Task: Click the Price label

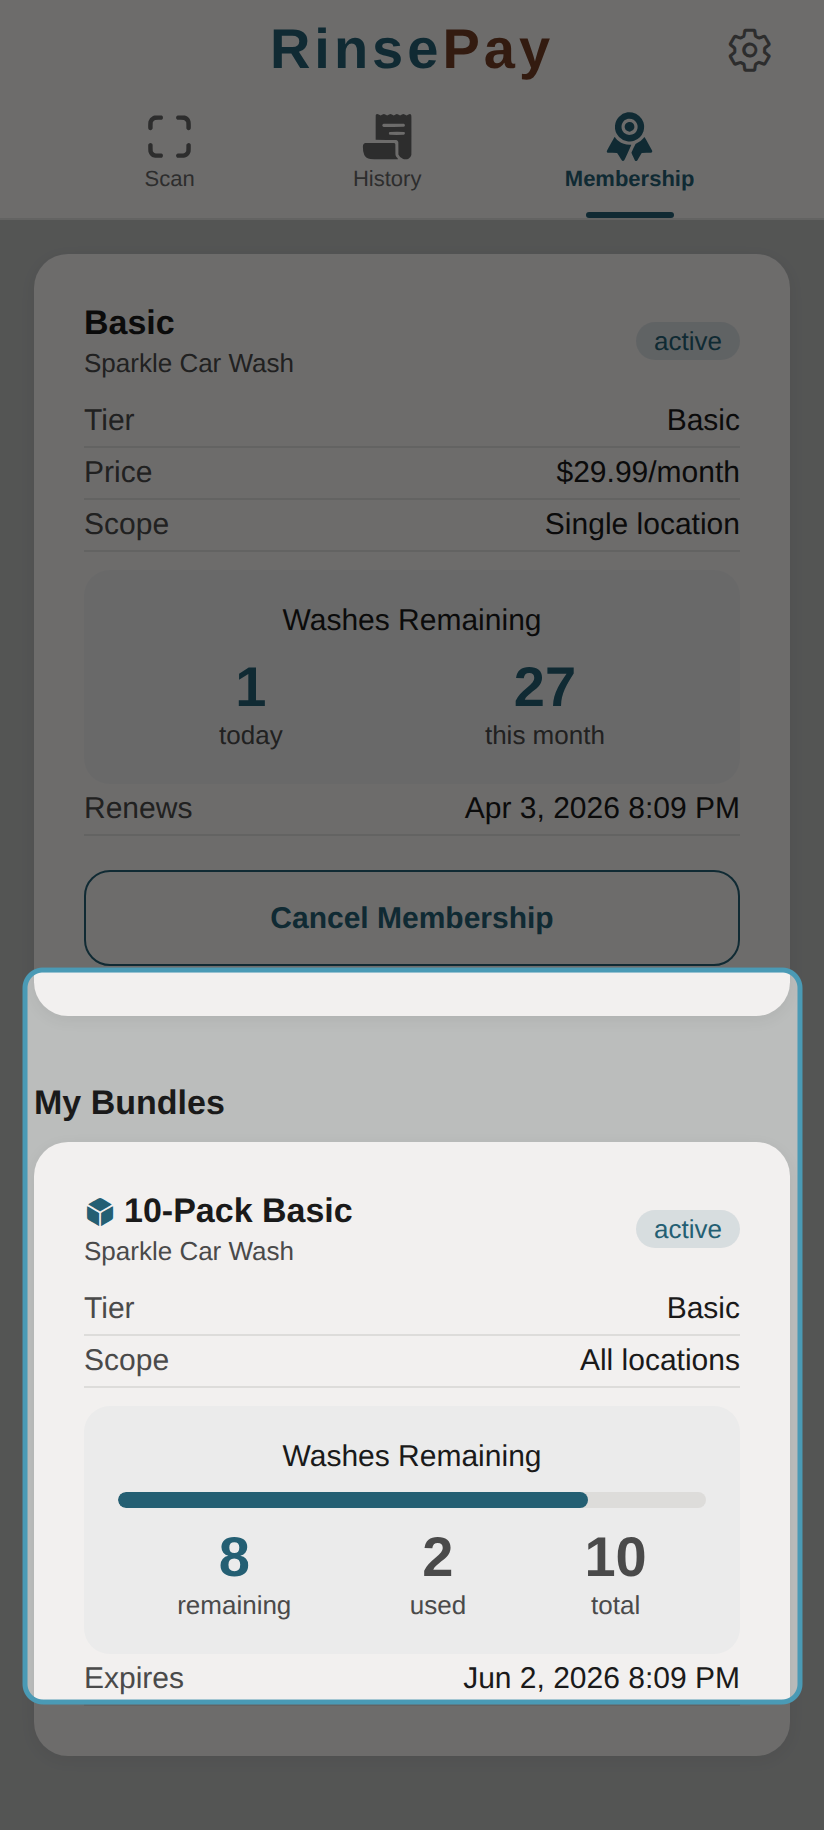Action: point(118,472)
